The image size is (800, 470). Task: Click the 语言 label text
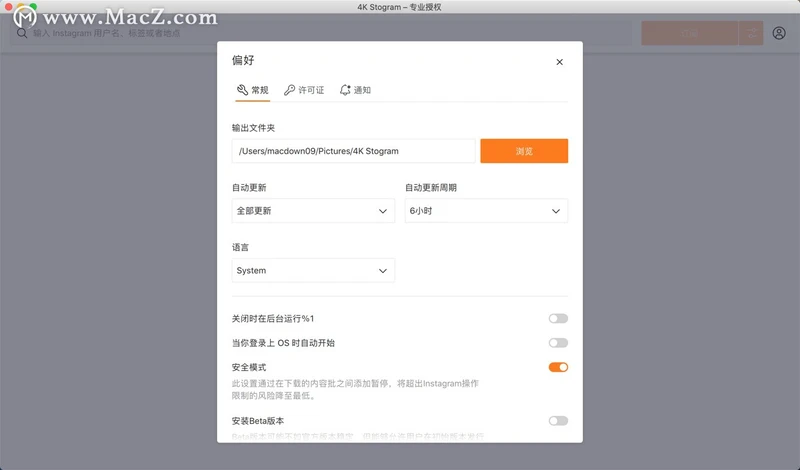tap(240, 248)
